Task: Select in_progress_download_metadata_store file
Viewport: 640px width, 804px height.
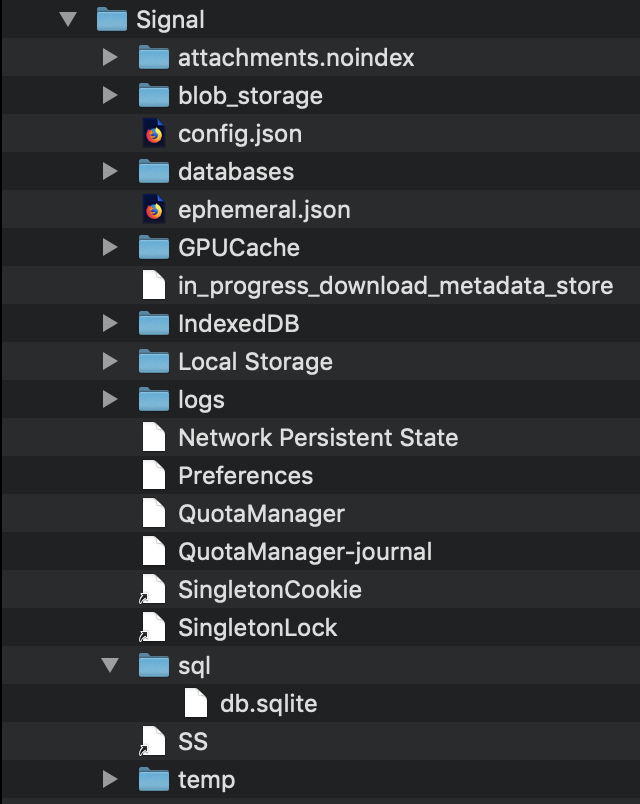Action: click(320, 285)
